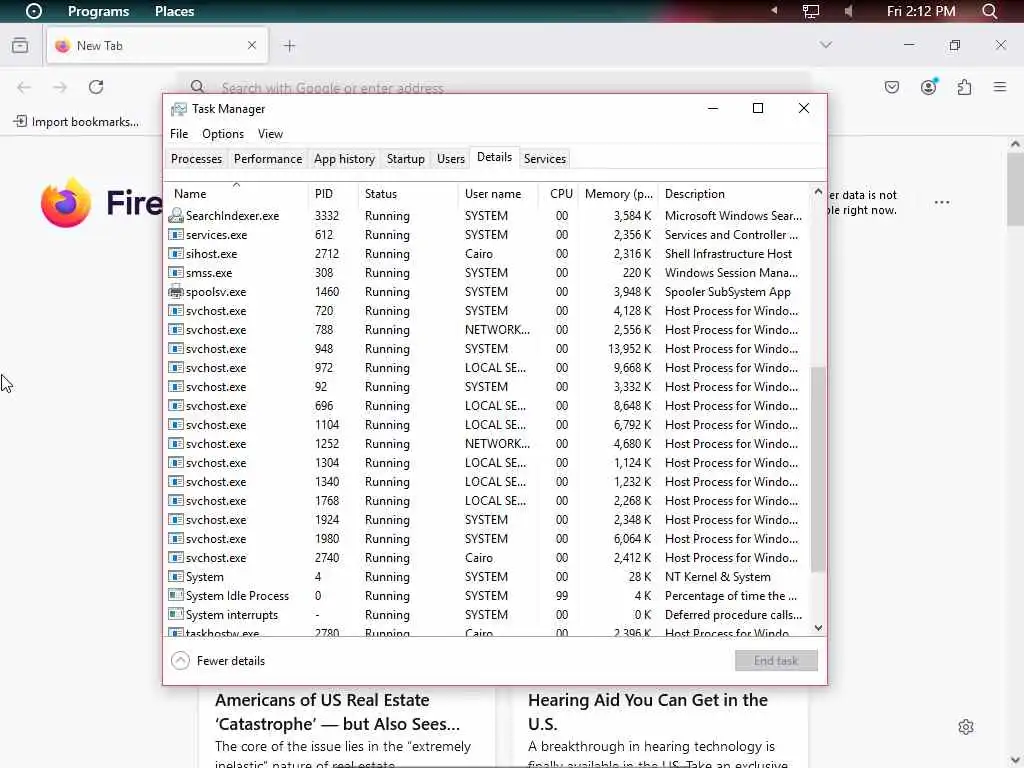Click the network display icon in panel
Screen dimensions: 1024x768
tap(810, 11)
